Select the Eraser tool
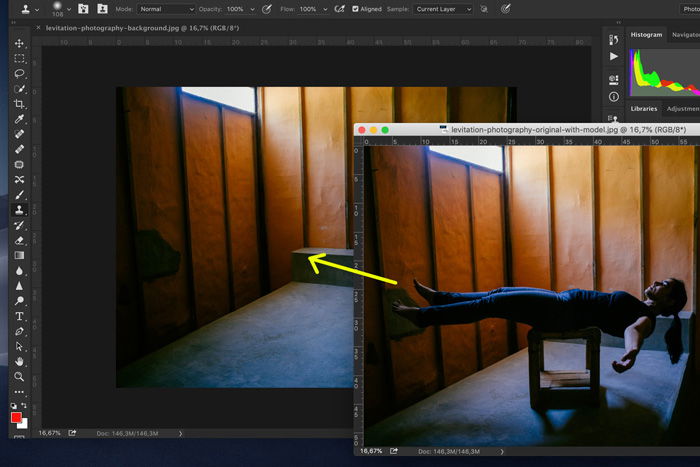This screenshot has width=700, height=467. [19, 240]
